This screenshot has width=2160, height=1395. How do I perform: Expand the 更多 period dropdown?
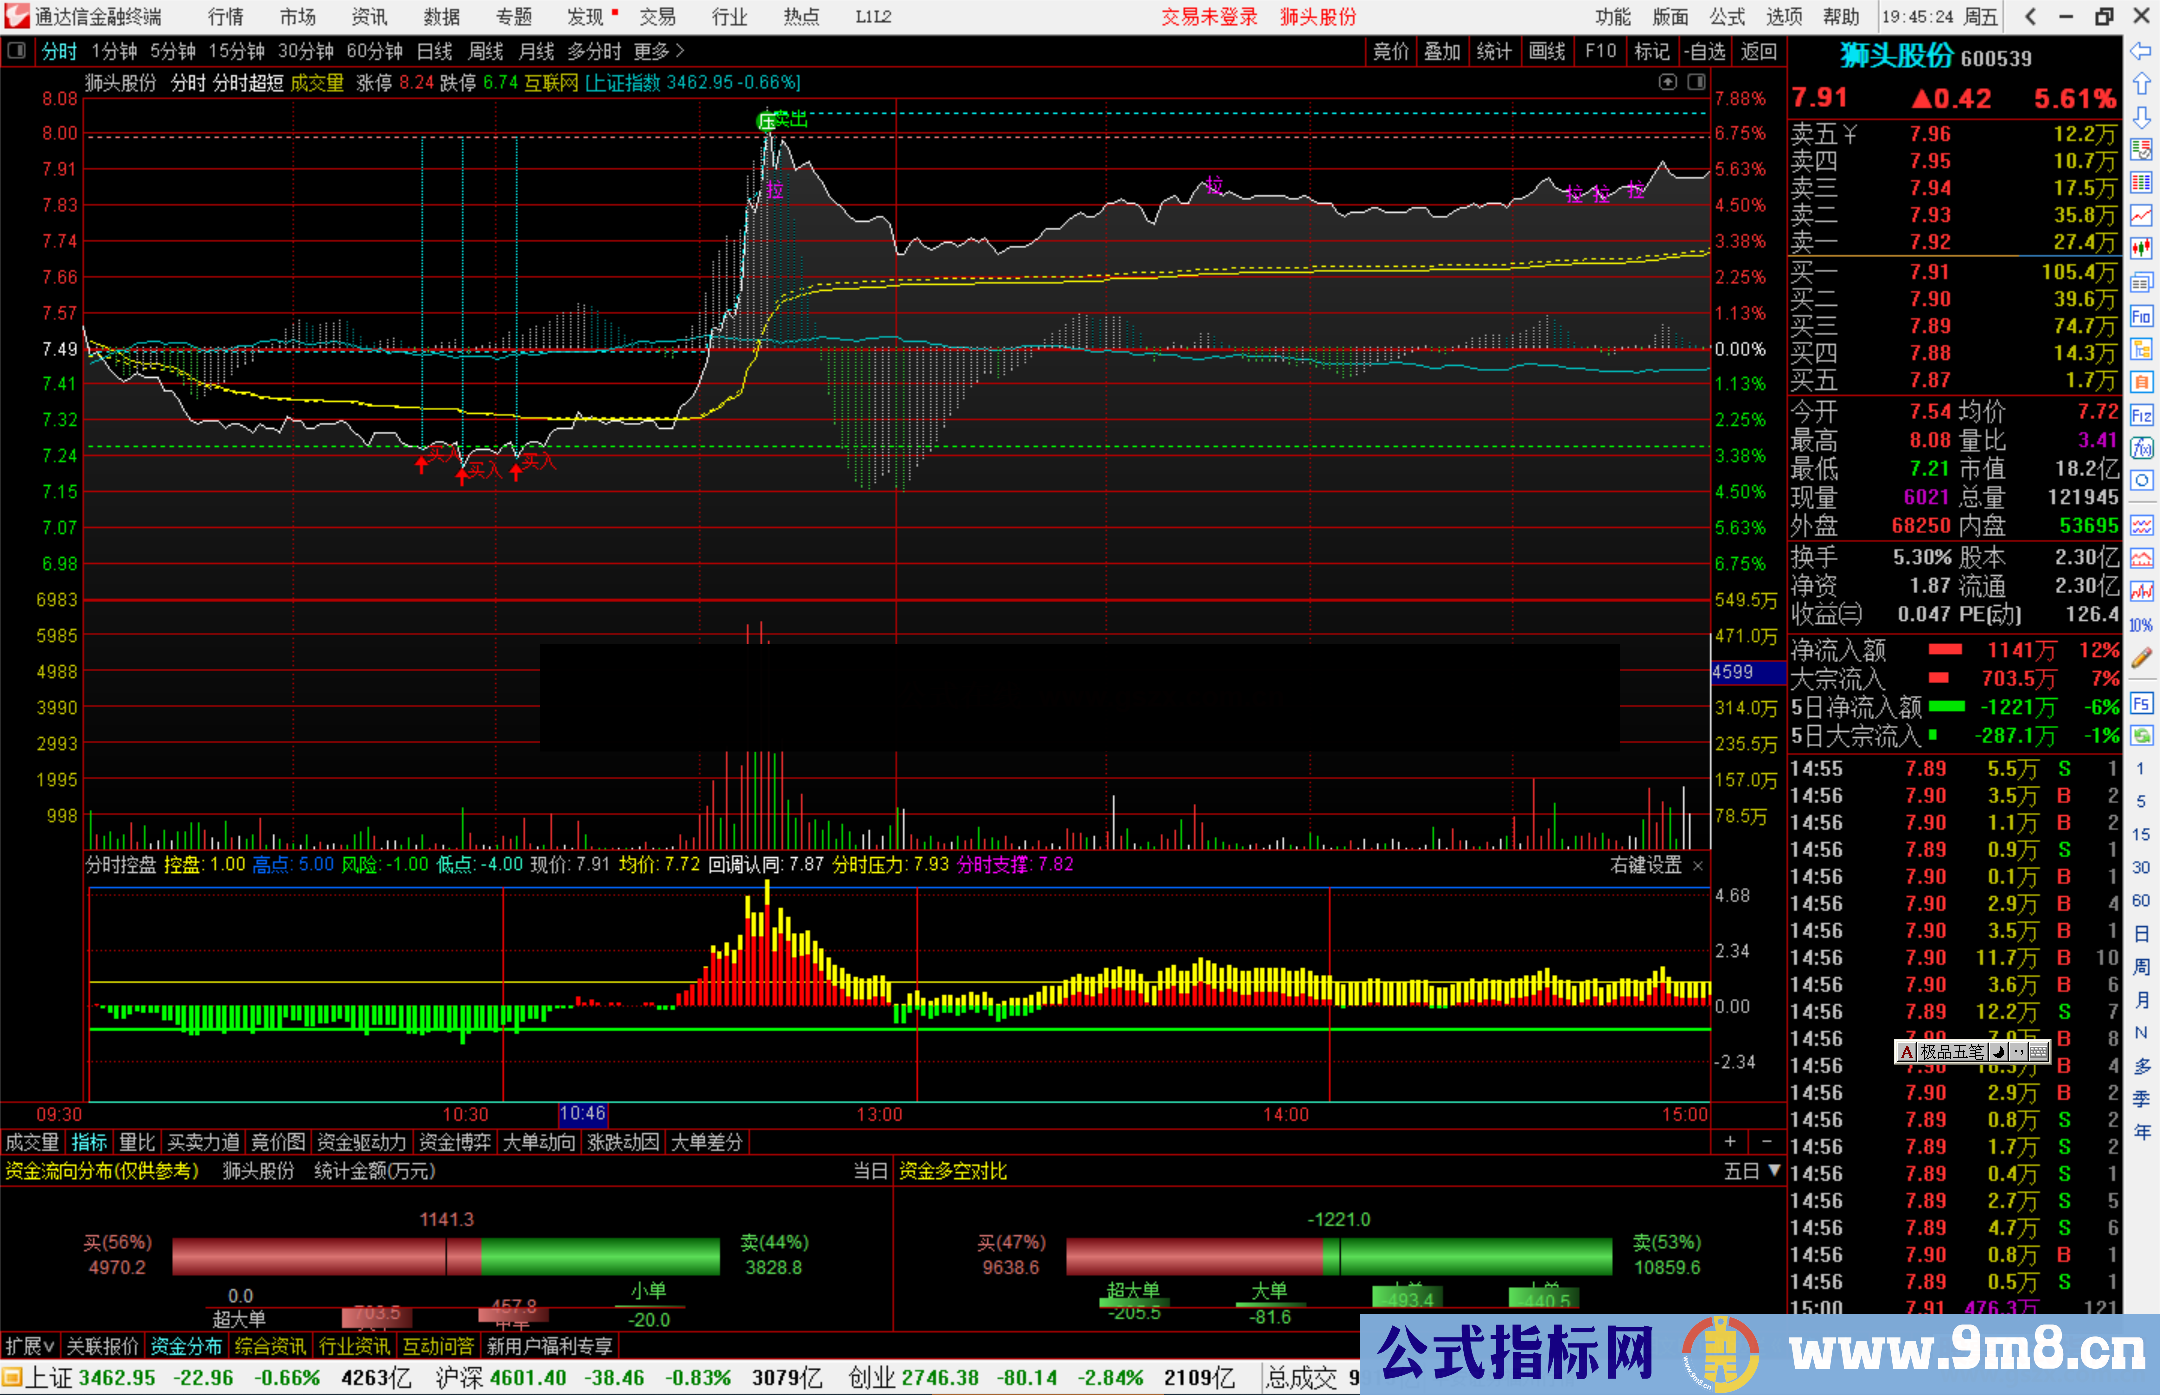tap(650, 51)
